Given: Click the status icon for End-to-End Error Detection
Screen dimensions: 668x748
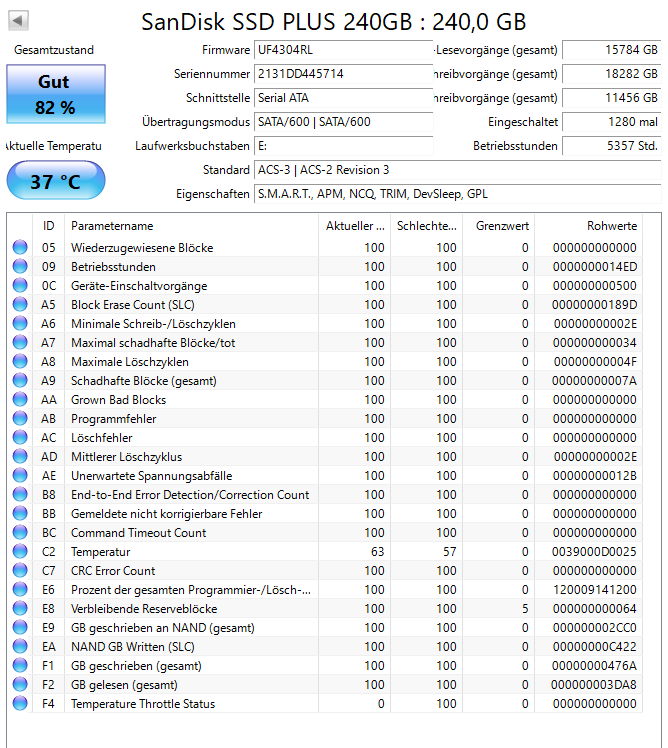Looking at the screenshot, I should [20, 494].
